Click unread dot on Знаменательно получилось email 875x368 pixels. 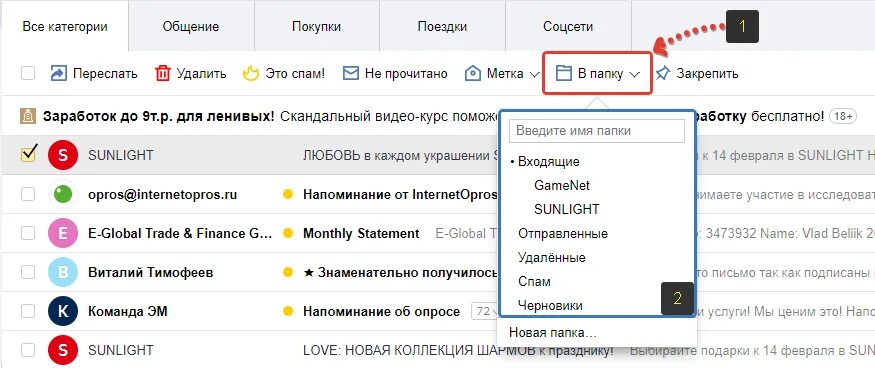[288, 273]
